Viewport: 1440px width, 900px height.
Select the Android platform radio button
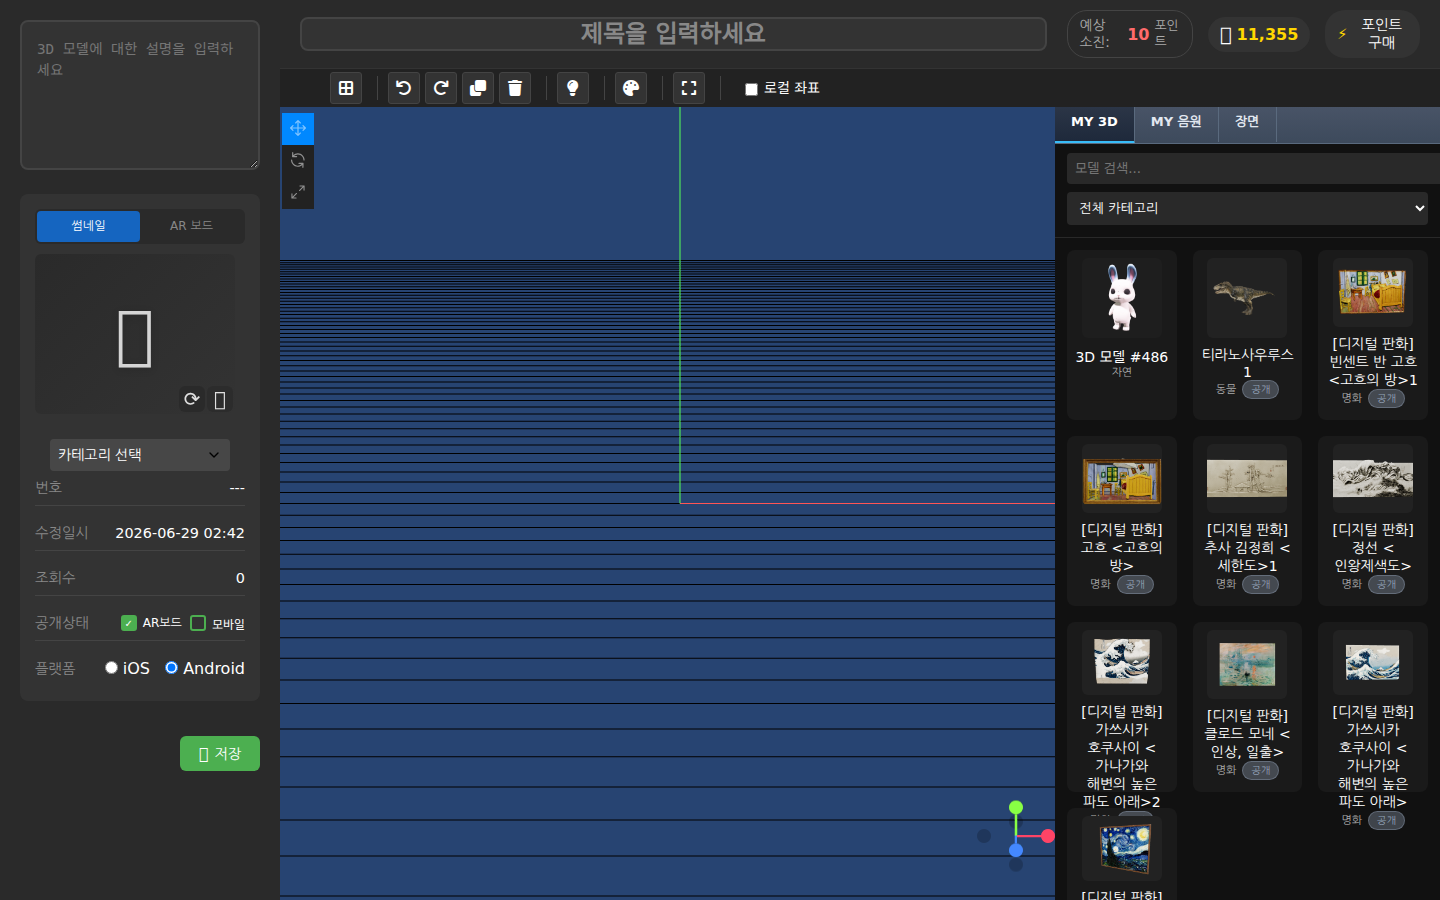pos(171,668)
